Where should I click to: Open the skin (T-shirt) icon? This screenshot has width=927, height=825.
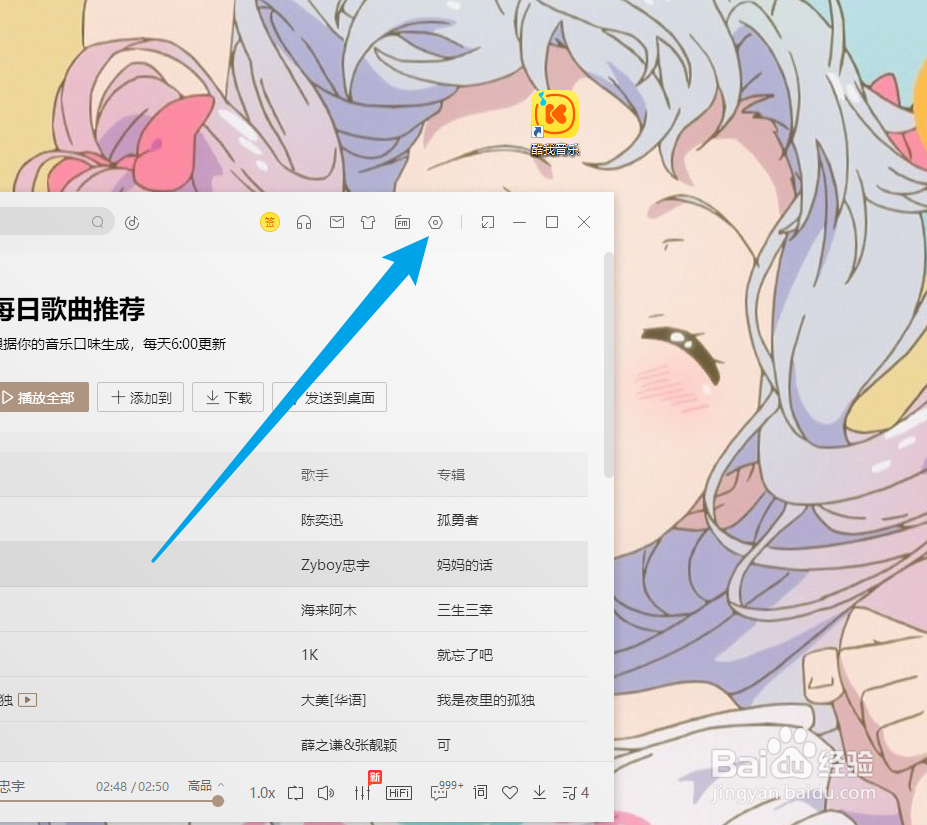click(368, 222)
